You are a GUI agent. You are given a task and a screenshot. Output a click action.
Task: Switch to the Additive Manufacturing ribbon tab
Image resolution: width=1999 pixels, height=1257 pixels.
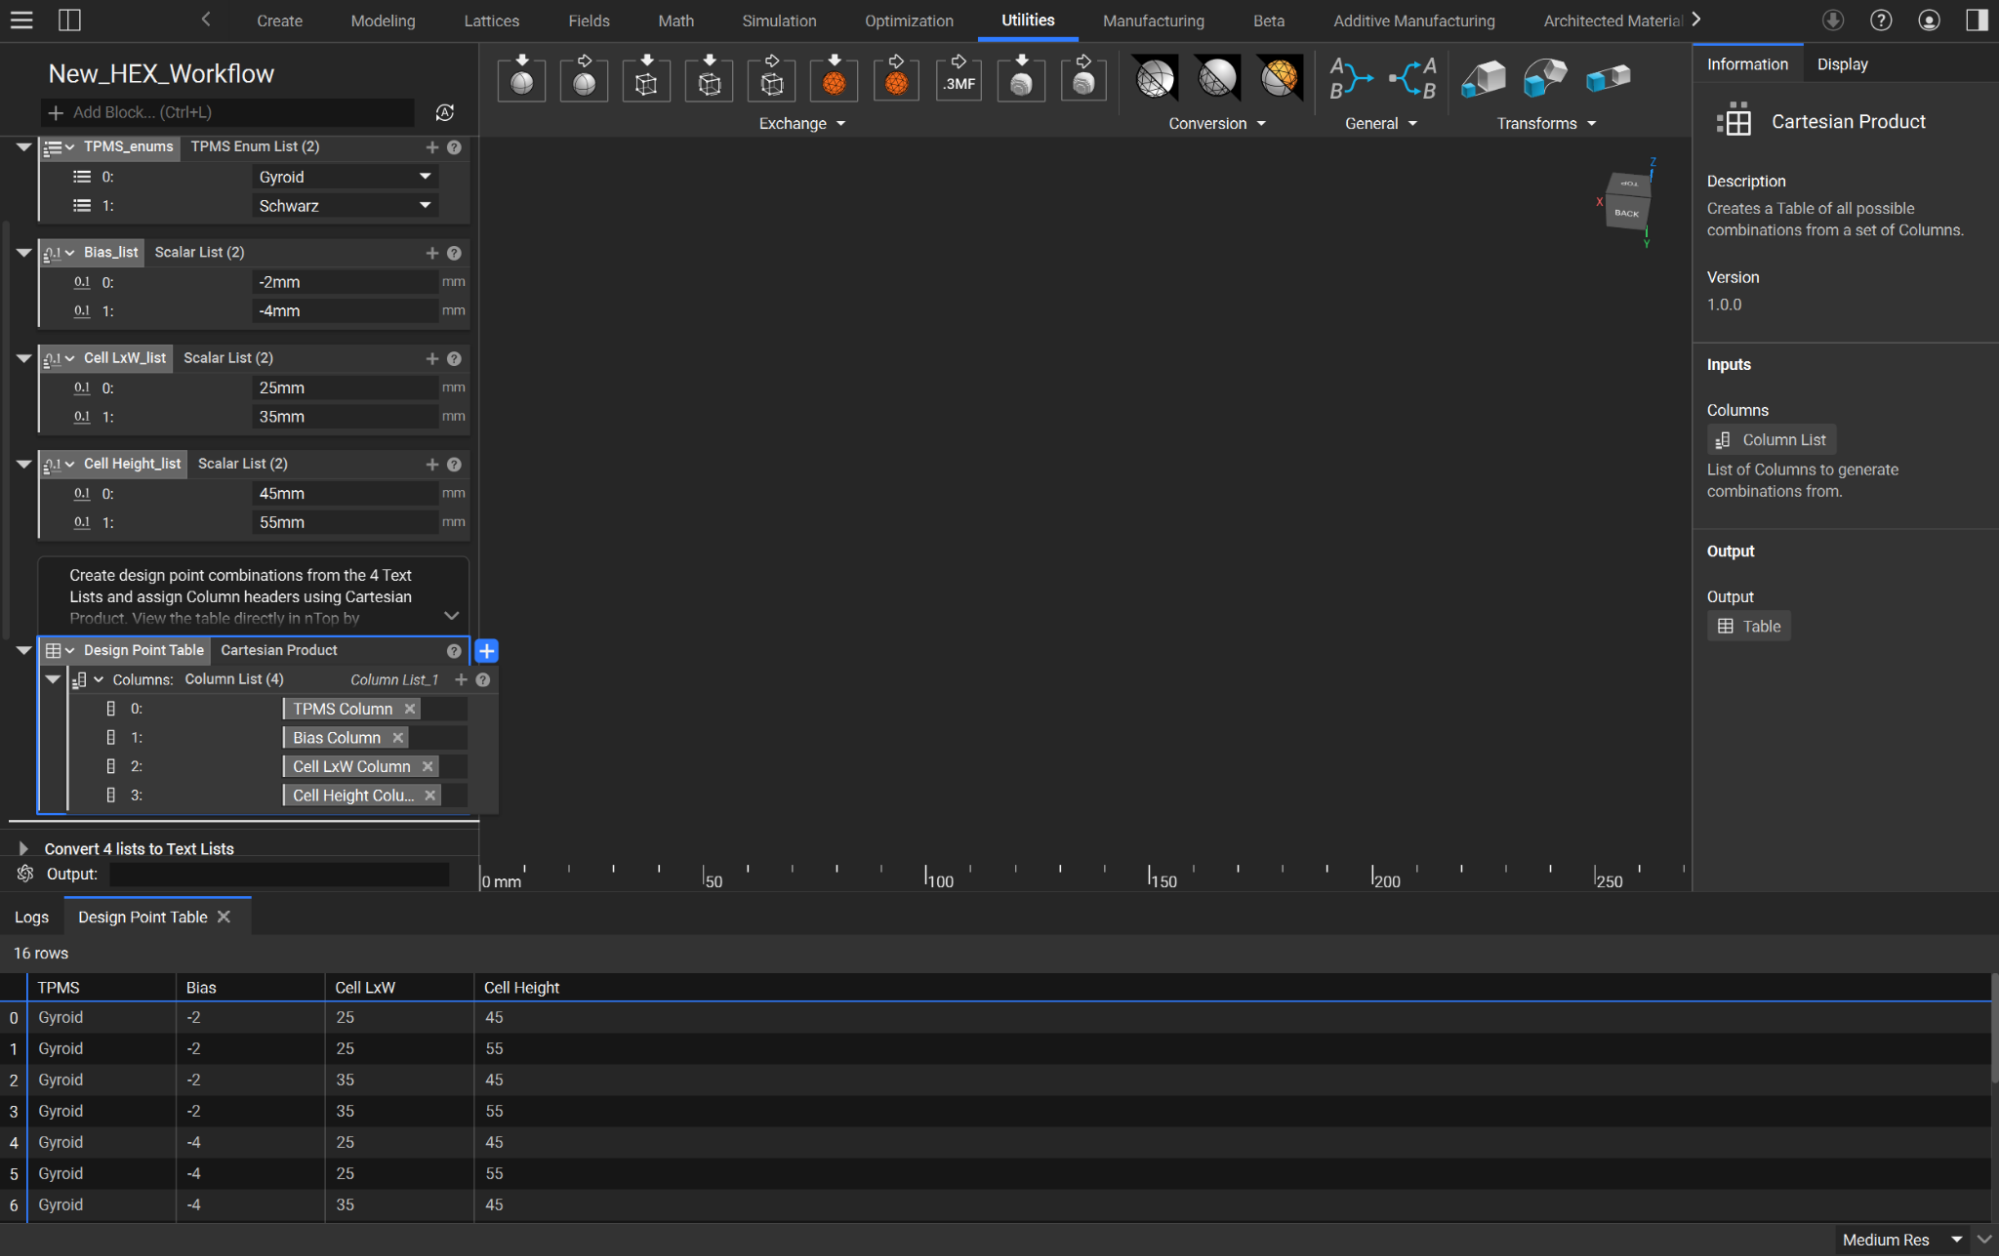(x=1414, y=21)
